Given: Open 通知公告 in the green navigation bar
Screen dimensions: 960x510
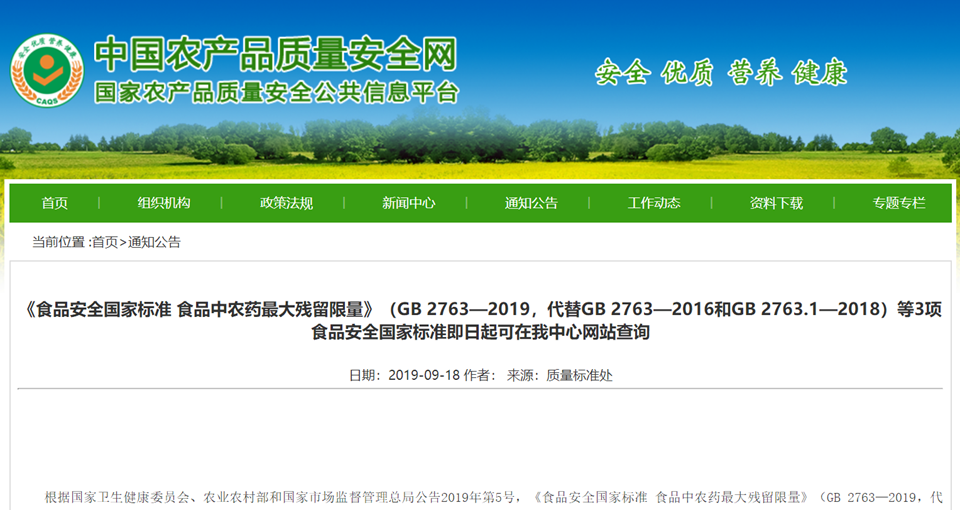Looking at the screenshot, I should point(531,203).
